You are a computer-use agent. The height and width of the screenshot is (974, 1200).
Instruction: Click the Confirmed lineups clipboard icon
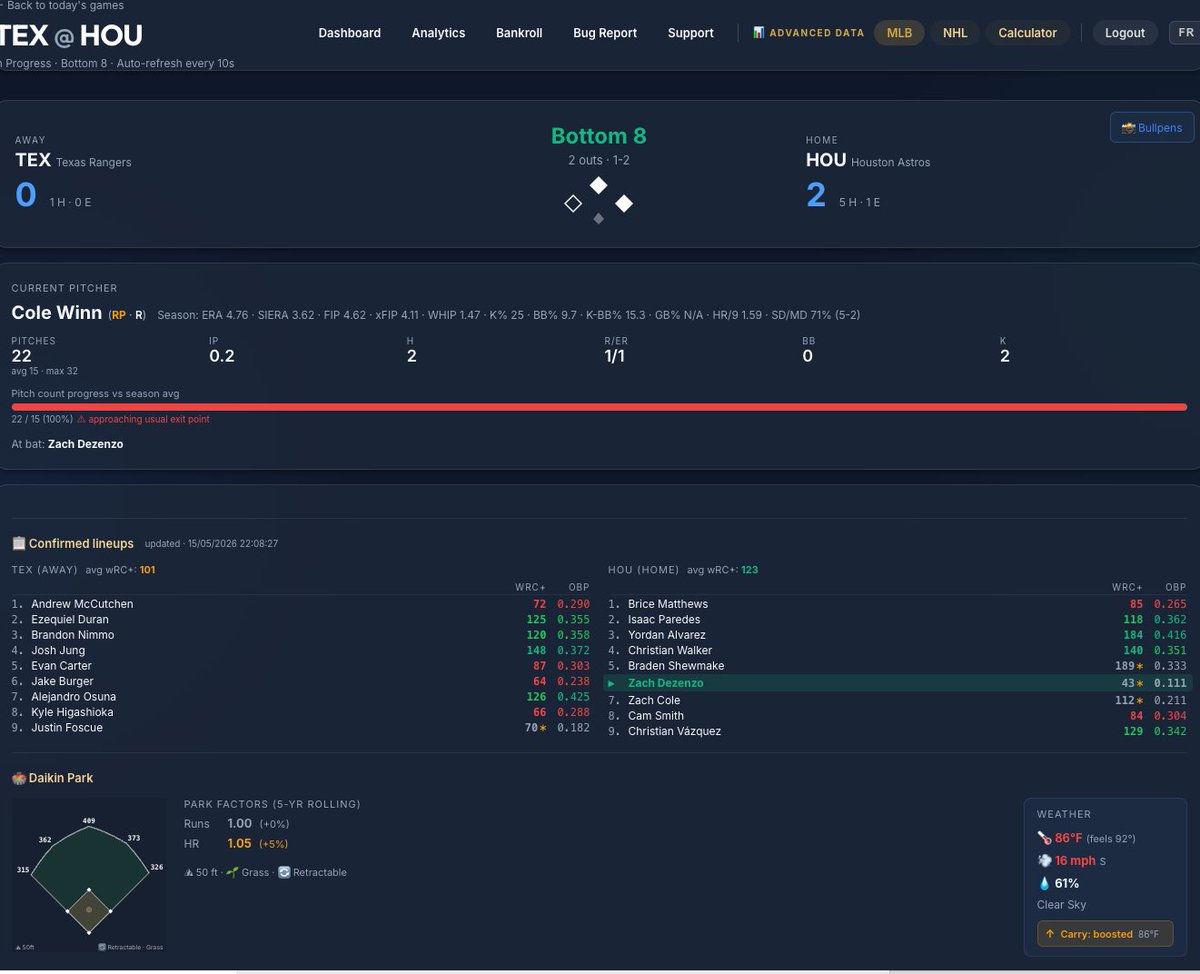tap(18, 544)
